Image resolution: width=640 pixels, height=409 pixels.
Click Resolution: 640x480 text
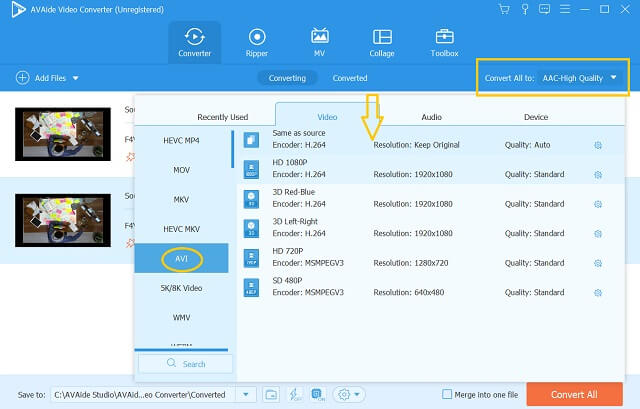coord(409,293)
